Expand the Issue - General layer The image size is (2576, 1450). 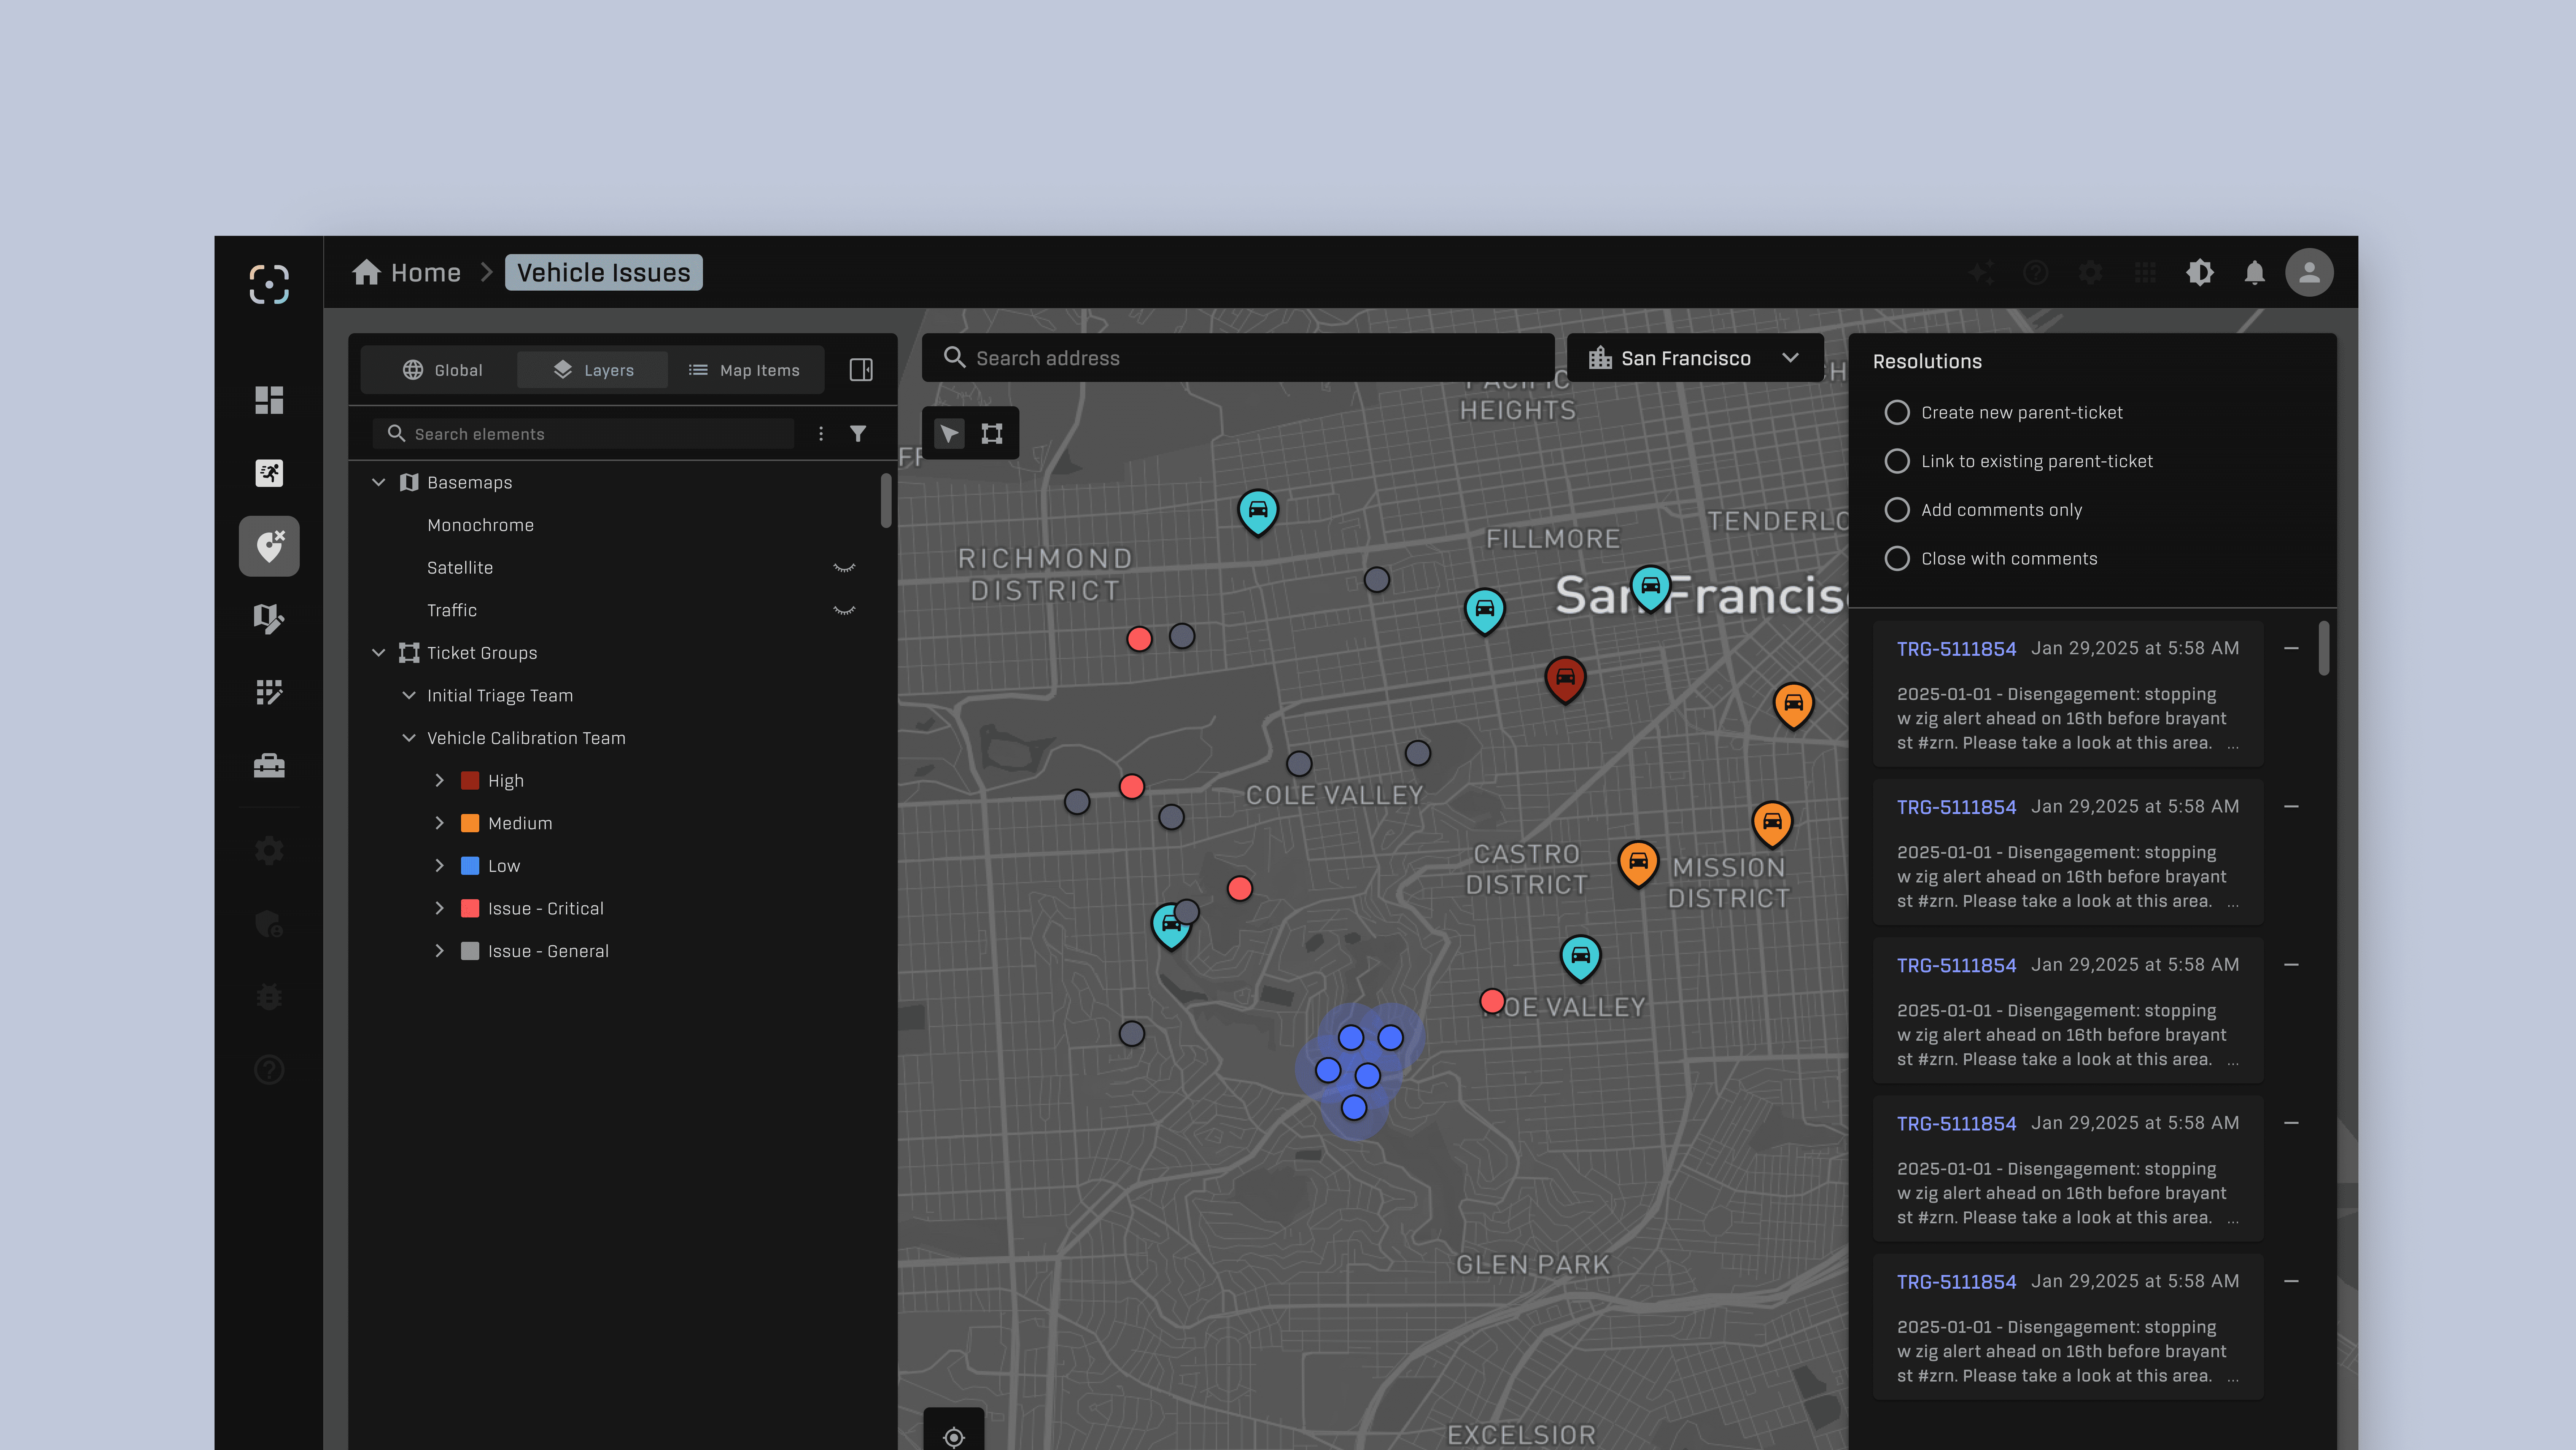(x=439, y=951)
